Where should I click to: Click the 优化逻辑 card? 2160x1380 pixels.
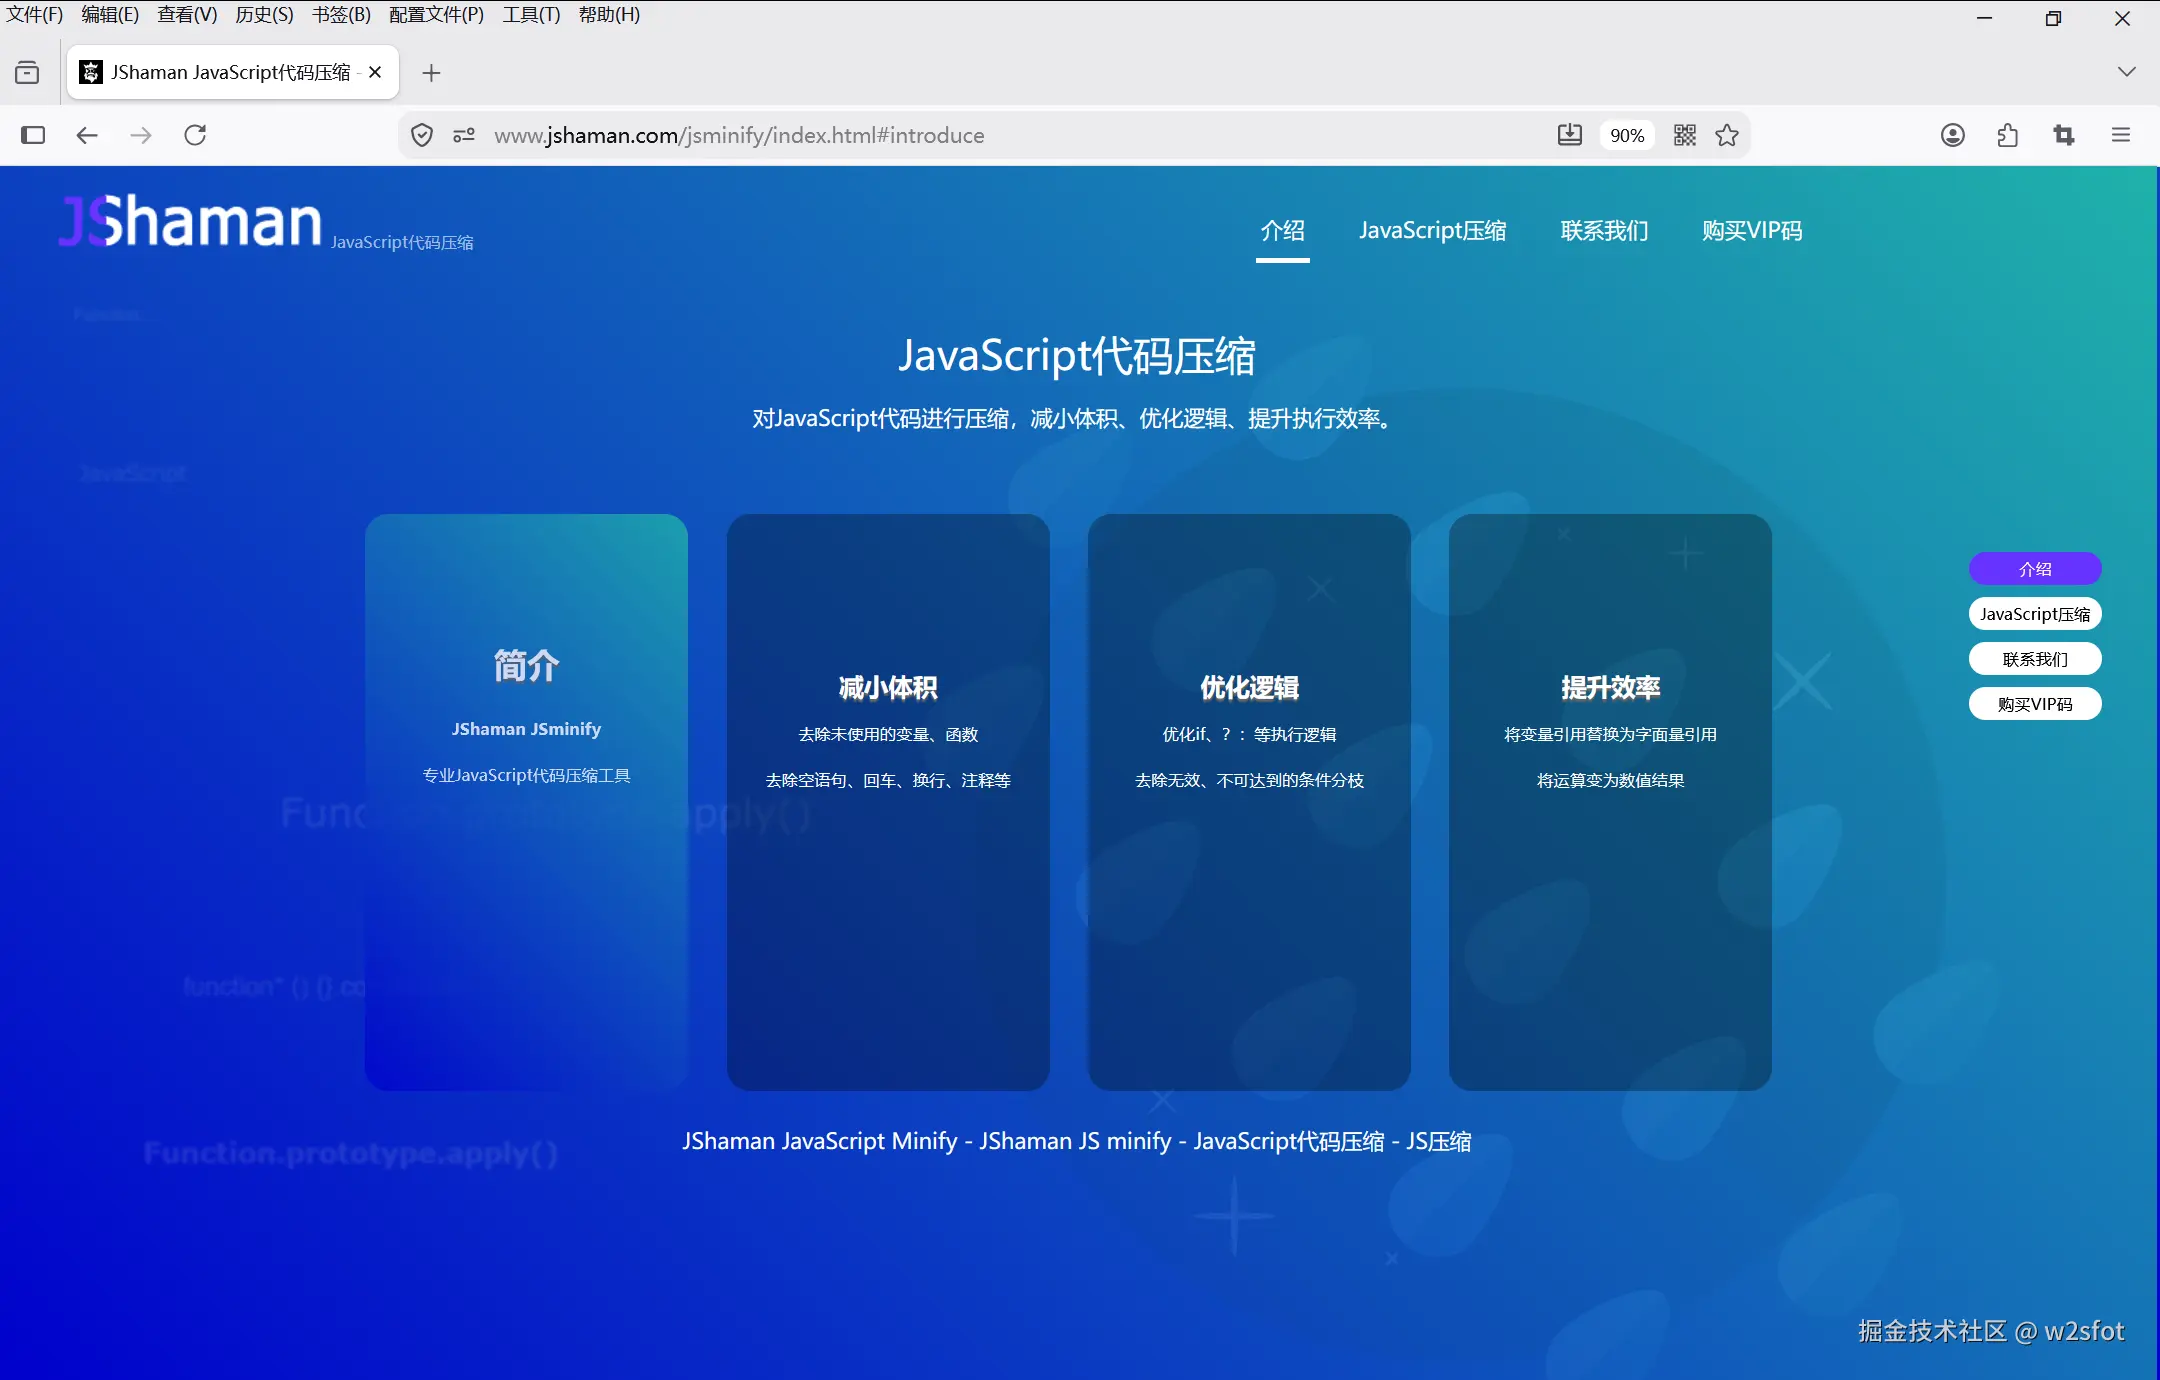click(x=1249, y=802)
